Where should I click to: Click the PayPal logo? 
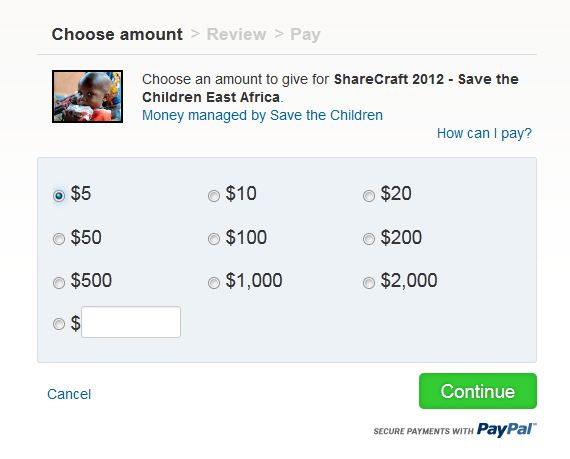click(x=506, y=430)
